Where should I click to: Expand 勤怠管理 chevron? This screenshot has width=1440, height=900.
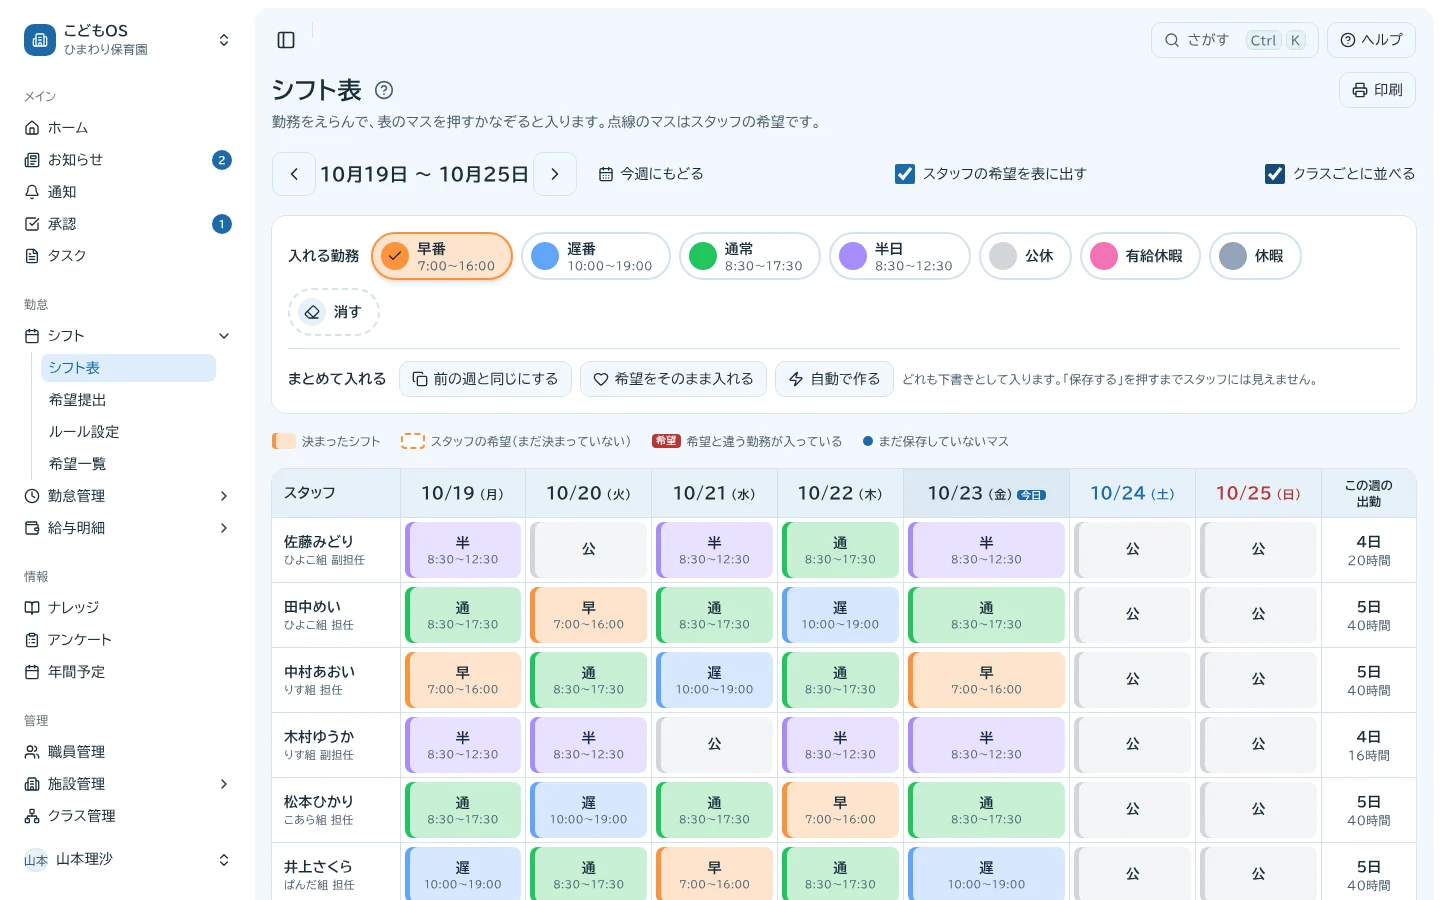(x=224, y=496)
